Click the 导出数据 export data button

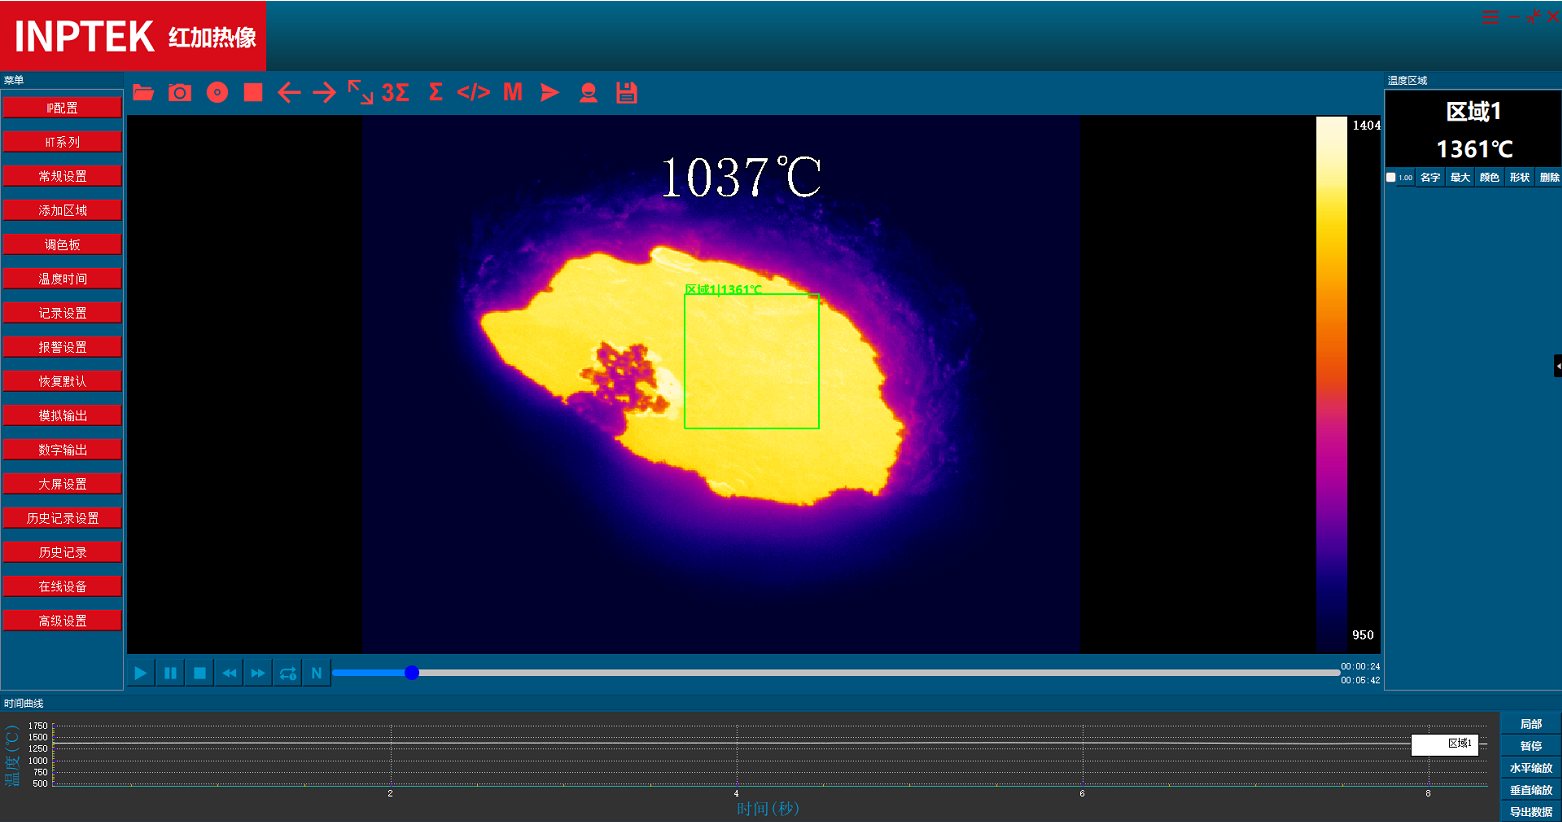pos(1530,812)
